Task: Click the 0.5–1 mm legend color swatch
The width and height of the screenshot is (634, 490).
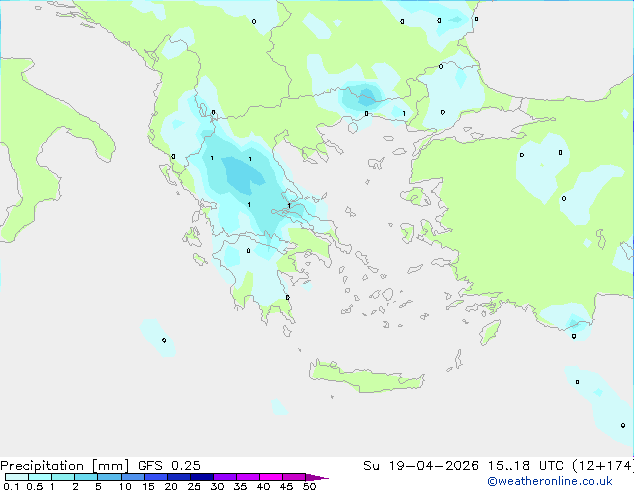Action: click(40, 477)
